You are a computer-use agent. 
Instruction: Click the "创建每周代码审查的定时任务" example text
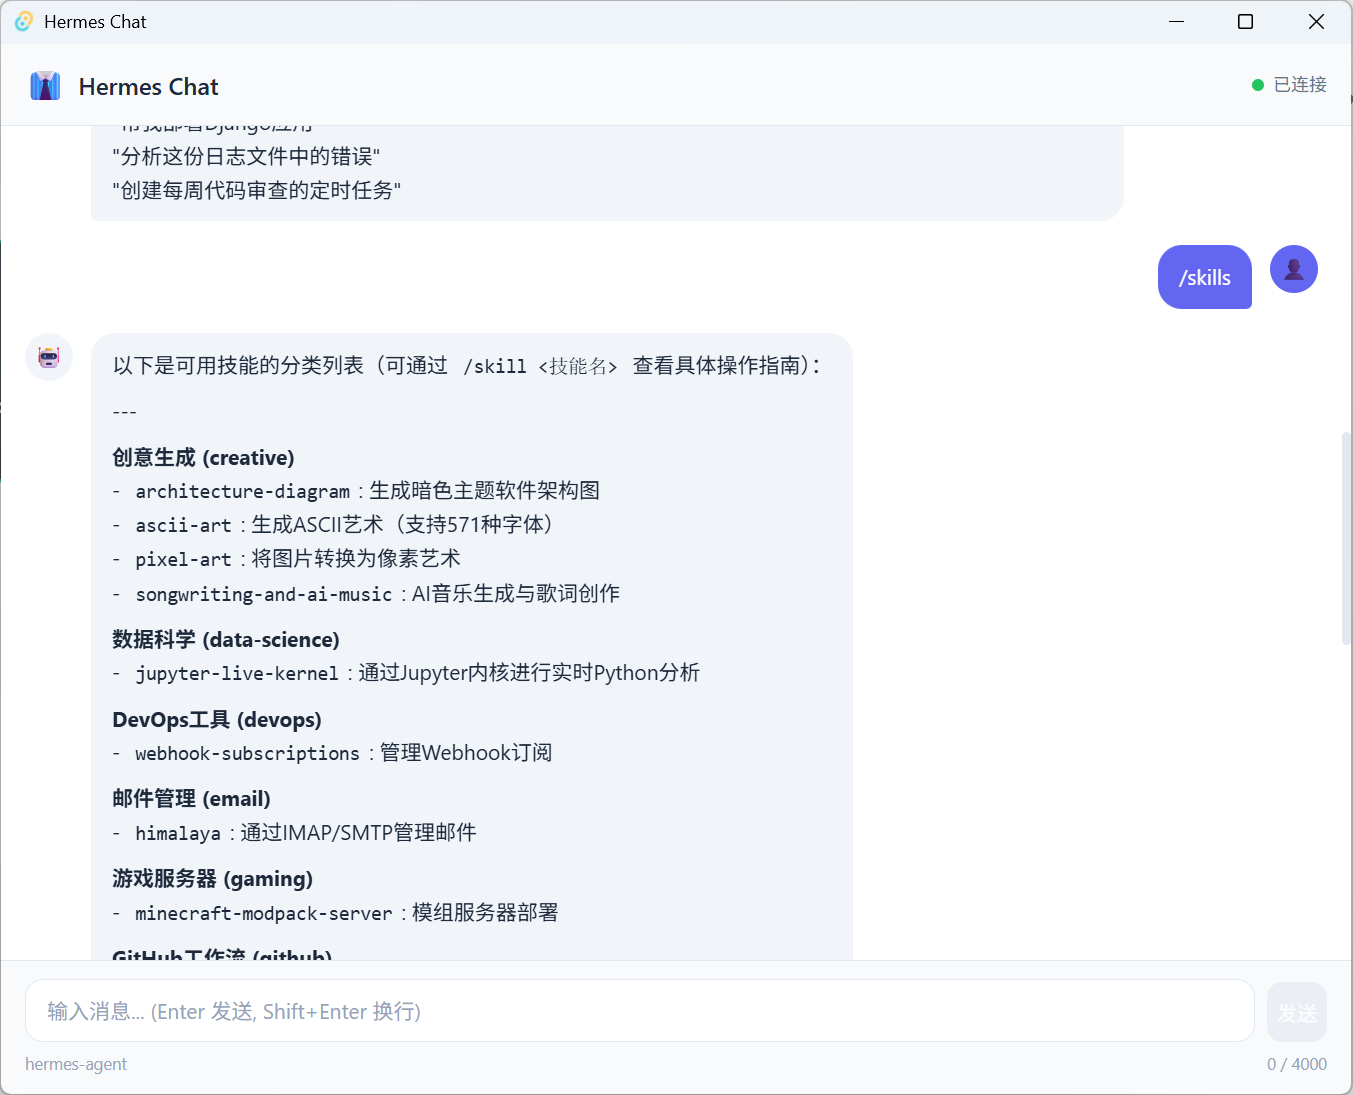pyautogui.click(x=256, y=190)
